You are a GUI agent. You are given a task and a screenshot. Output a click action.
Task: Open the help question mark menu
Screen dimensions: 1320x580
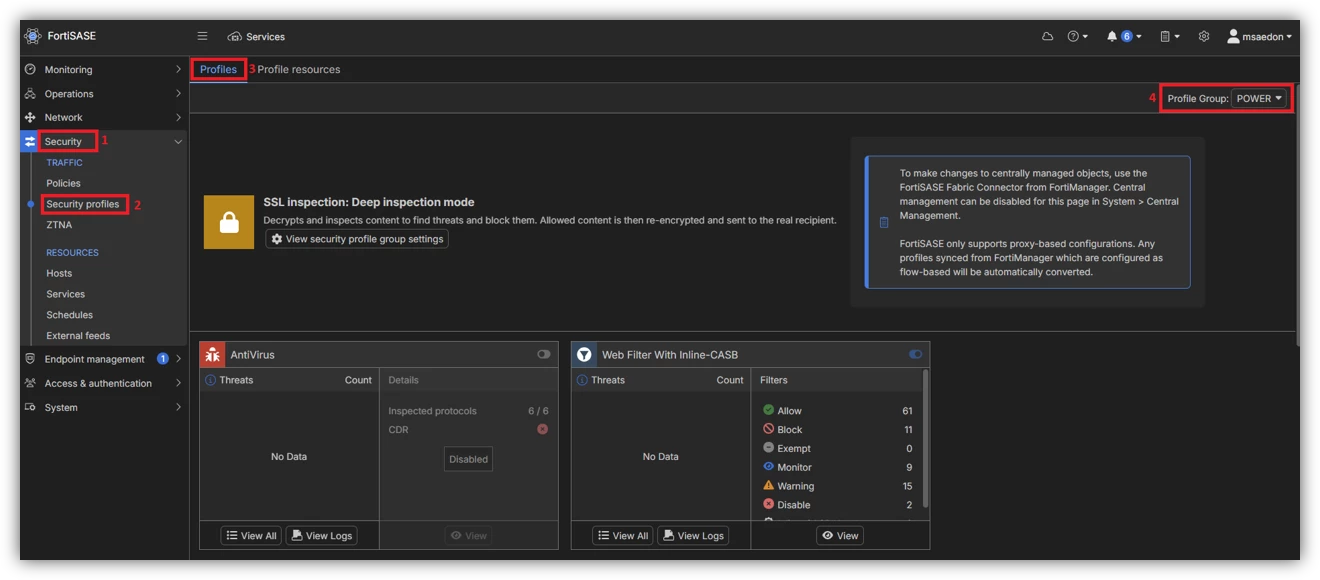[1077, 36]
